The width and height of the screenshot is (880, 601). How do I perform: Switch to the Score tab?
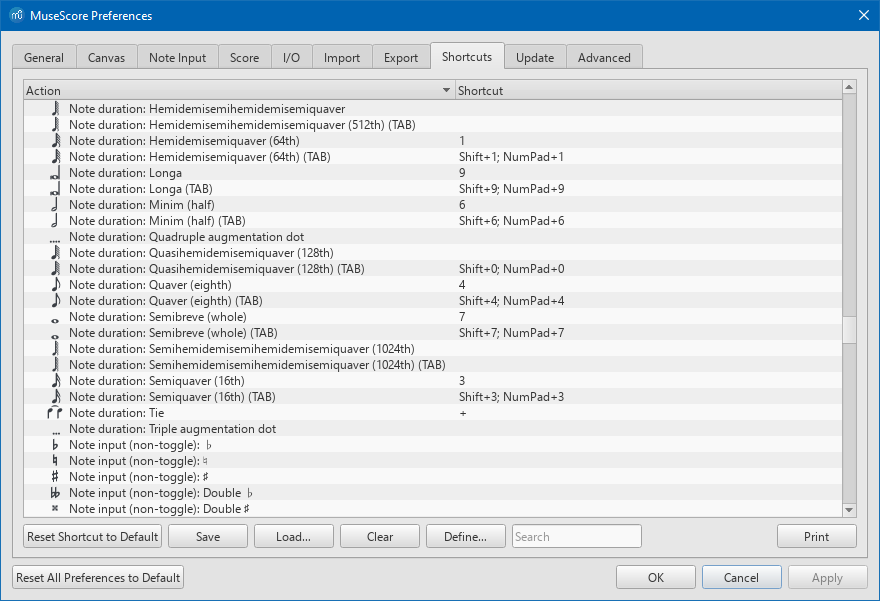pos(244,58)
